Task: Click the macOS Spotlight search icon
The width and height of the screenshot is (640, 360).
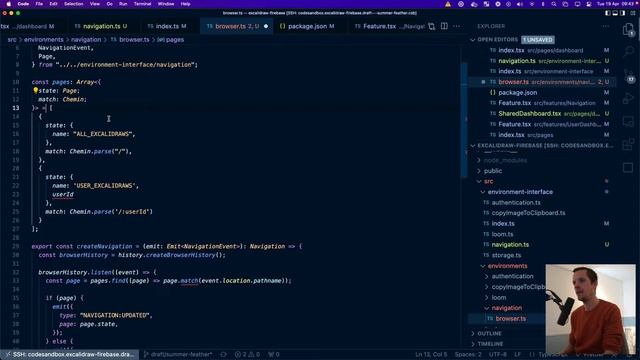Action: [554, 4]
